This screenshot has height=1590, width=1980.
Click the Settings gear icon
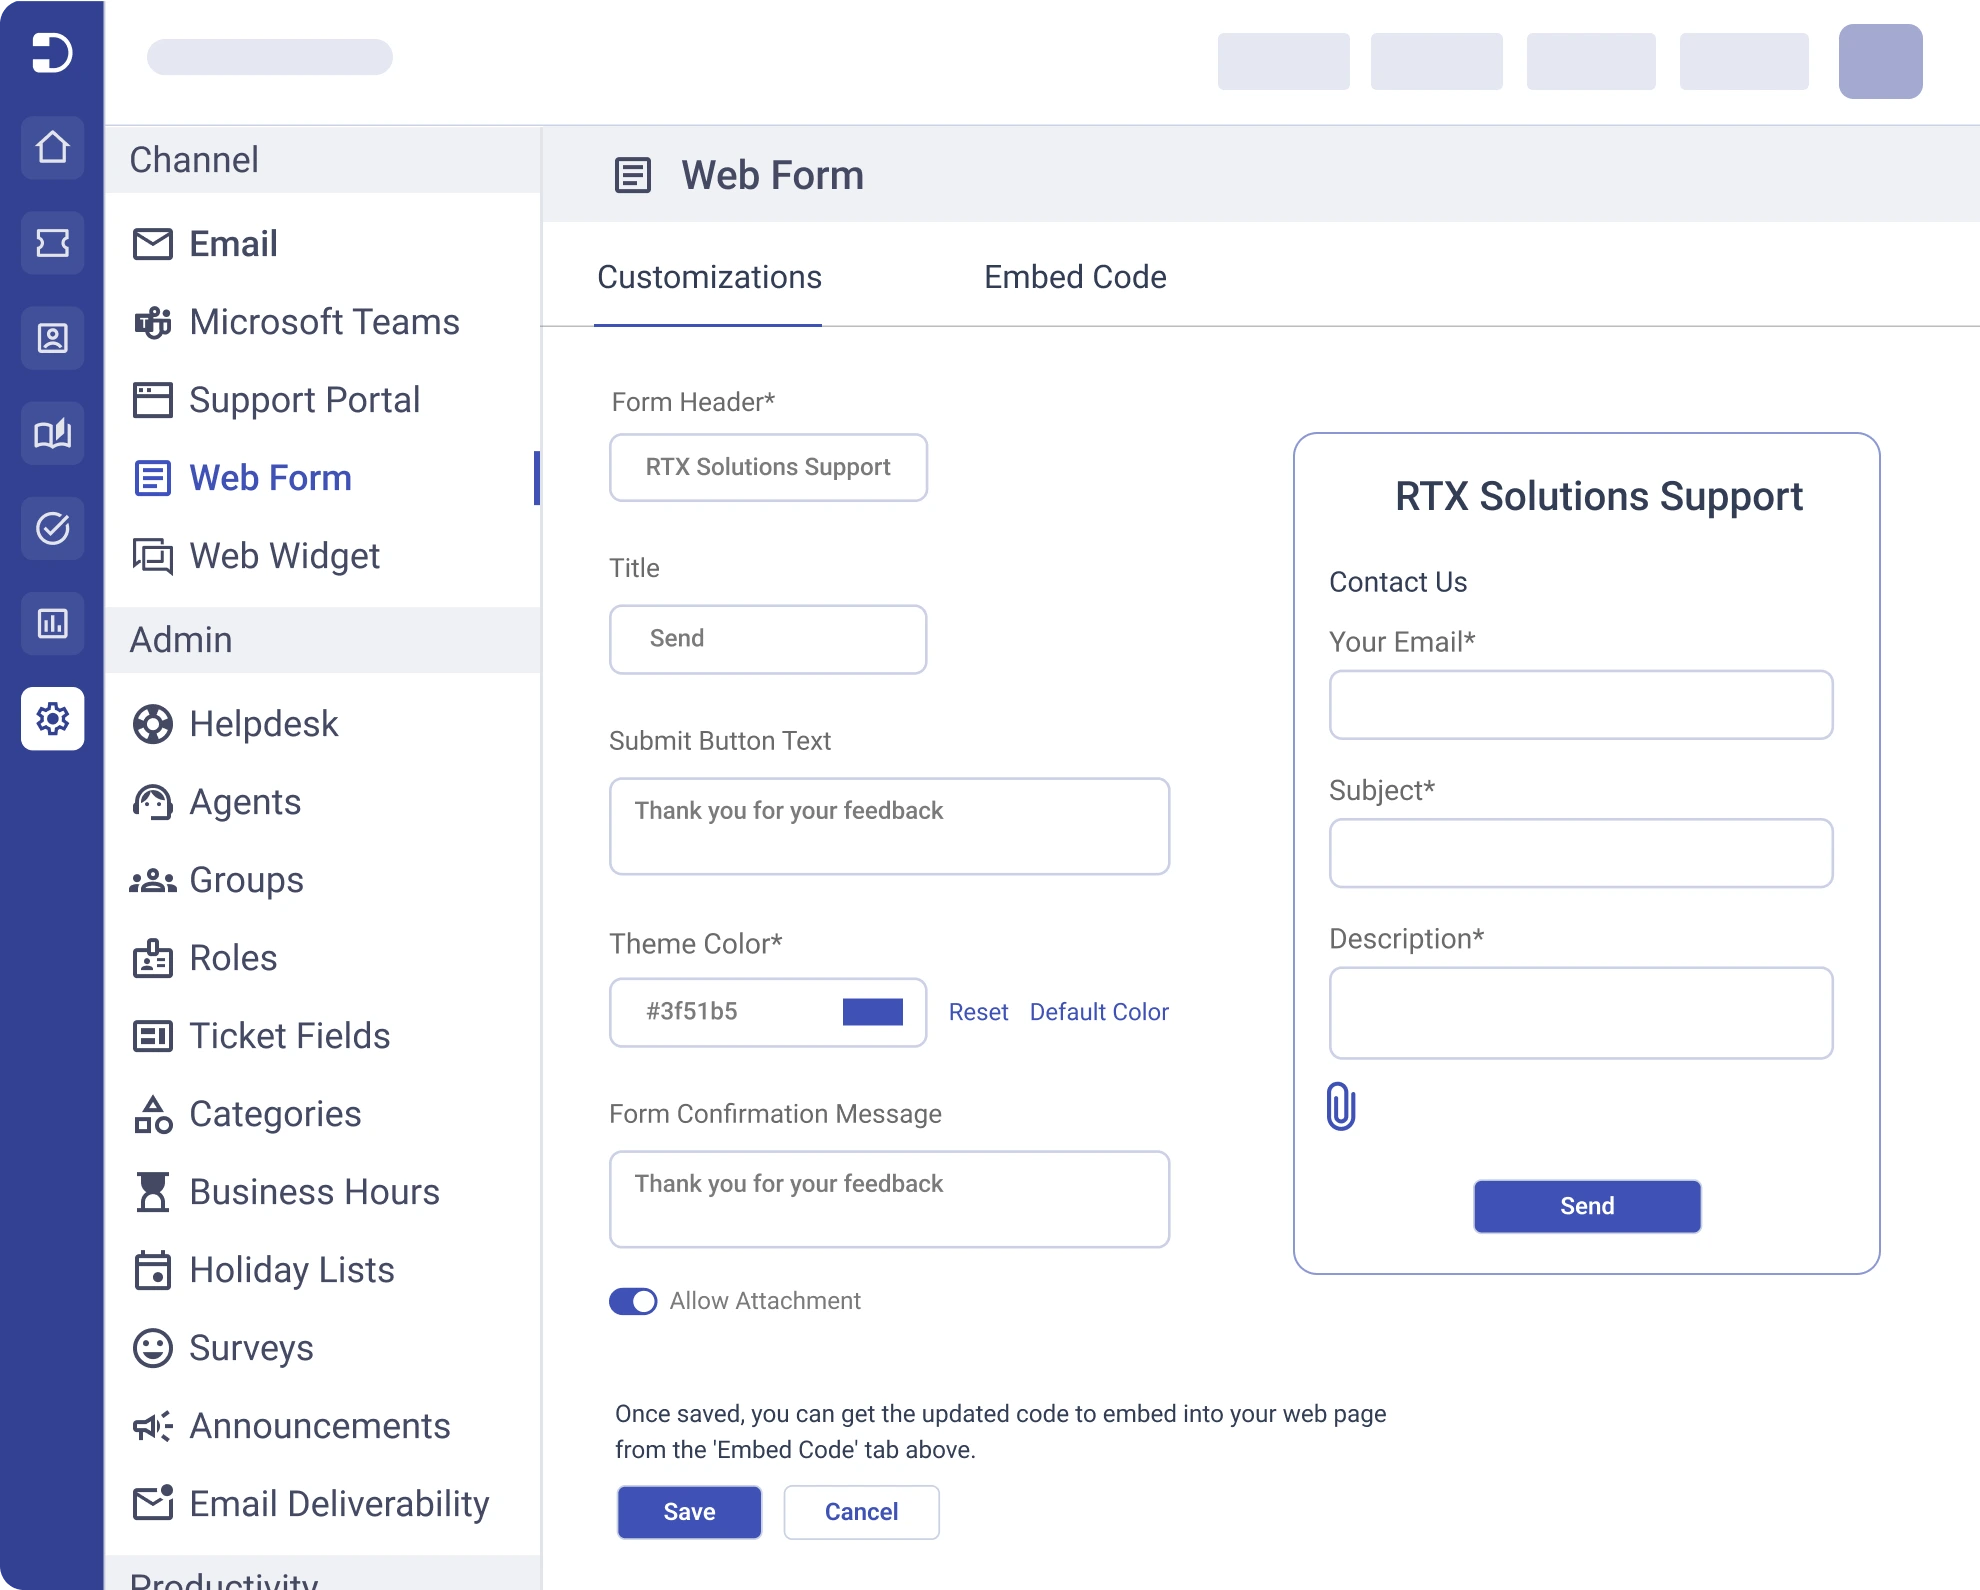[52, 718]
